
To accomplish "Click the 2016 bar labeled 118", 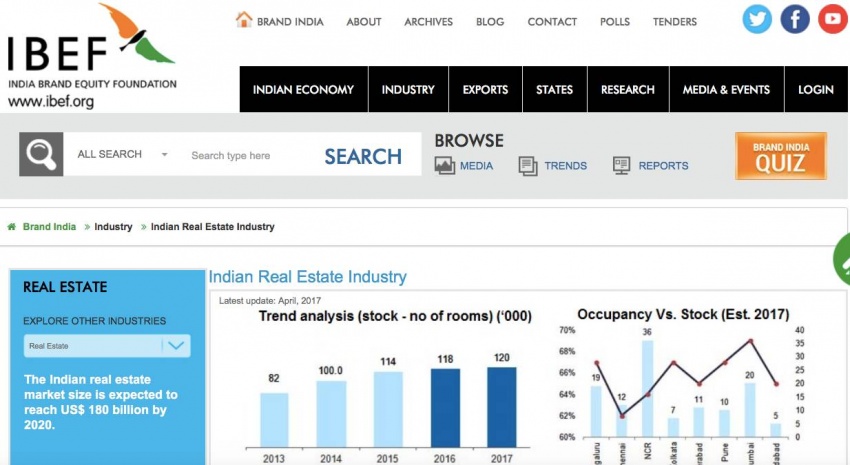I will coord(445,408).
